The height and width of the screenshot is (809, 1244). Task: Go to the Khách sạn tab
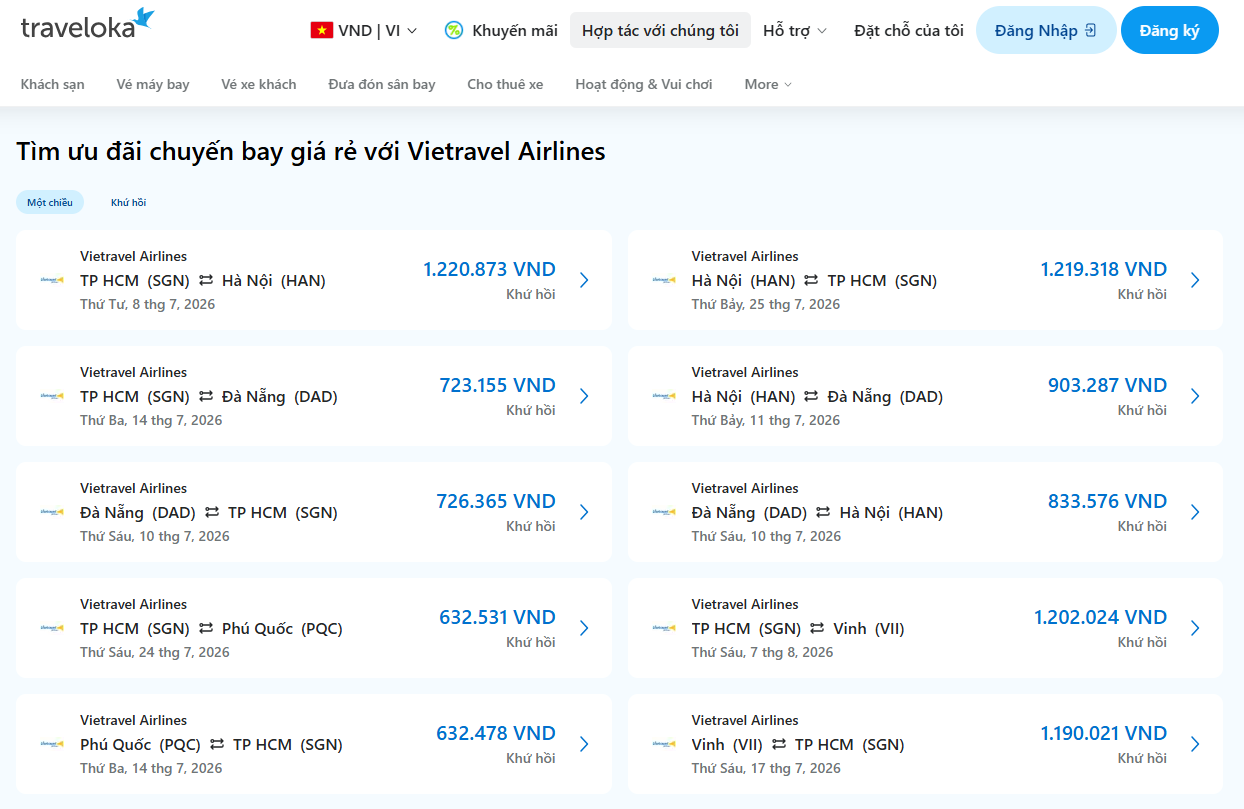[53, 84]
